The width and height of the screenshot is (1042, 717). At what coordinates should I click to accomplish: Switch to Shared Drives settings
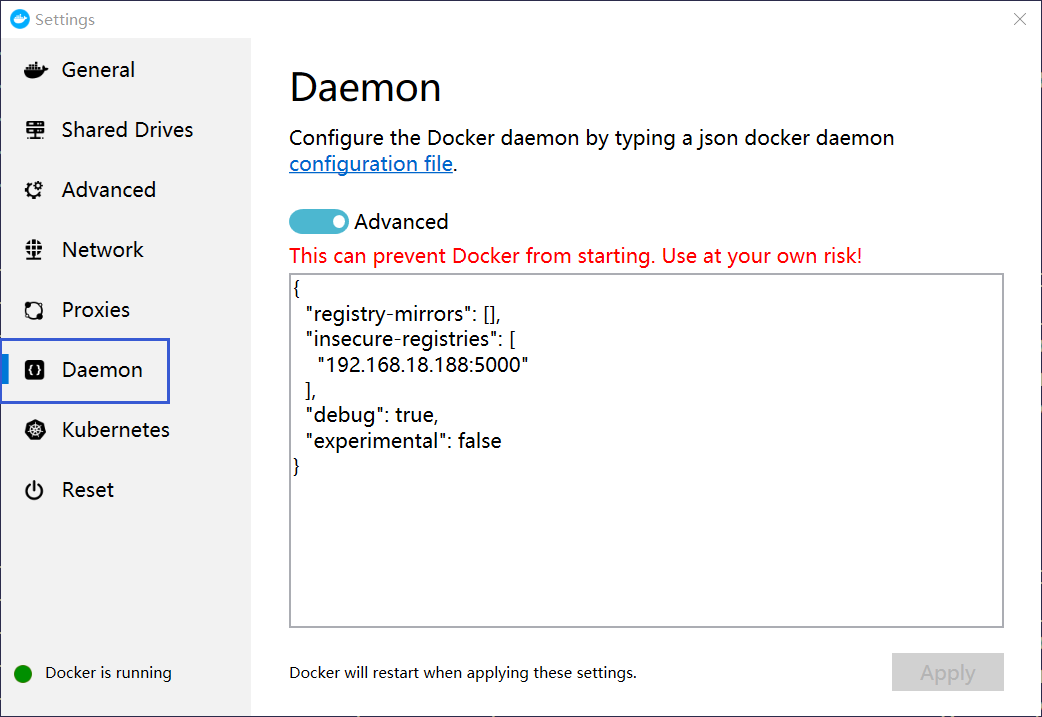click(126, 130)
